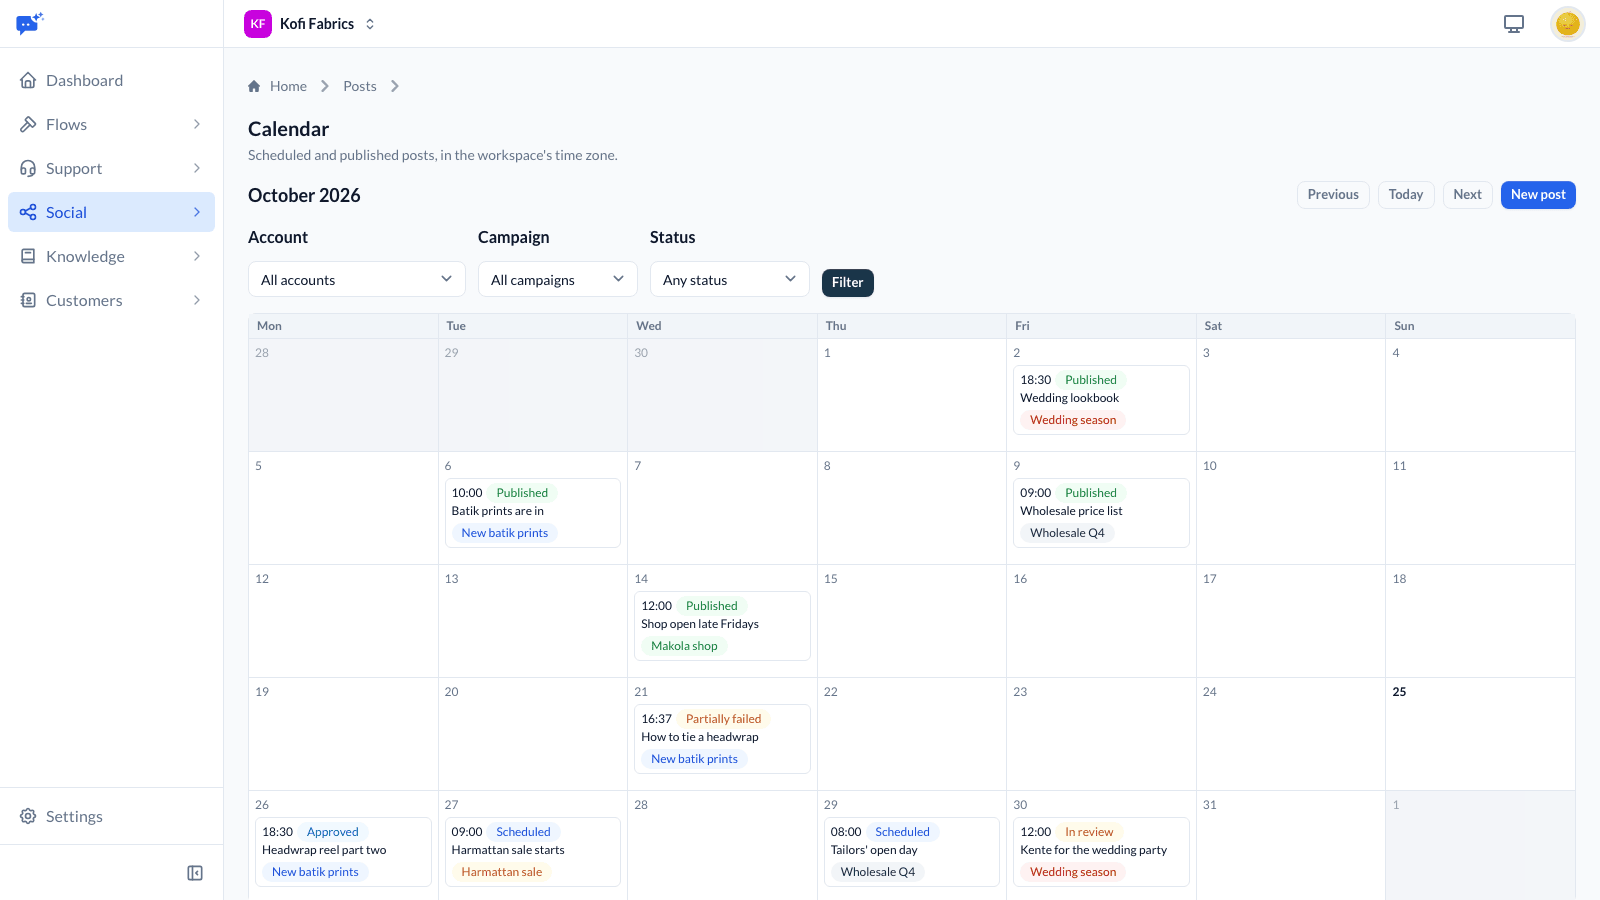
Task: Collapse the sidebar panel icon
Action: tap(195, 873)
